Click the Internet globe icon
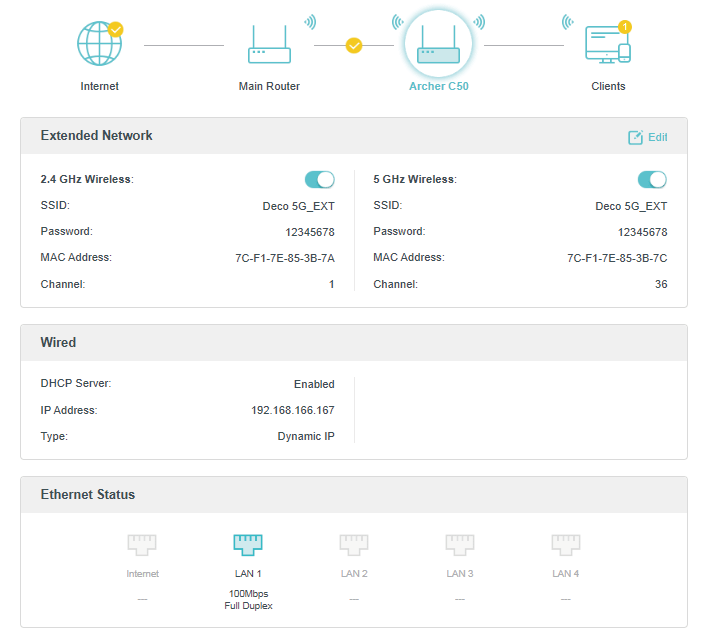The image size is (712, 633). 99,44
